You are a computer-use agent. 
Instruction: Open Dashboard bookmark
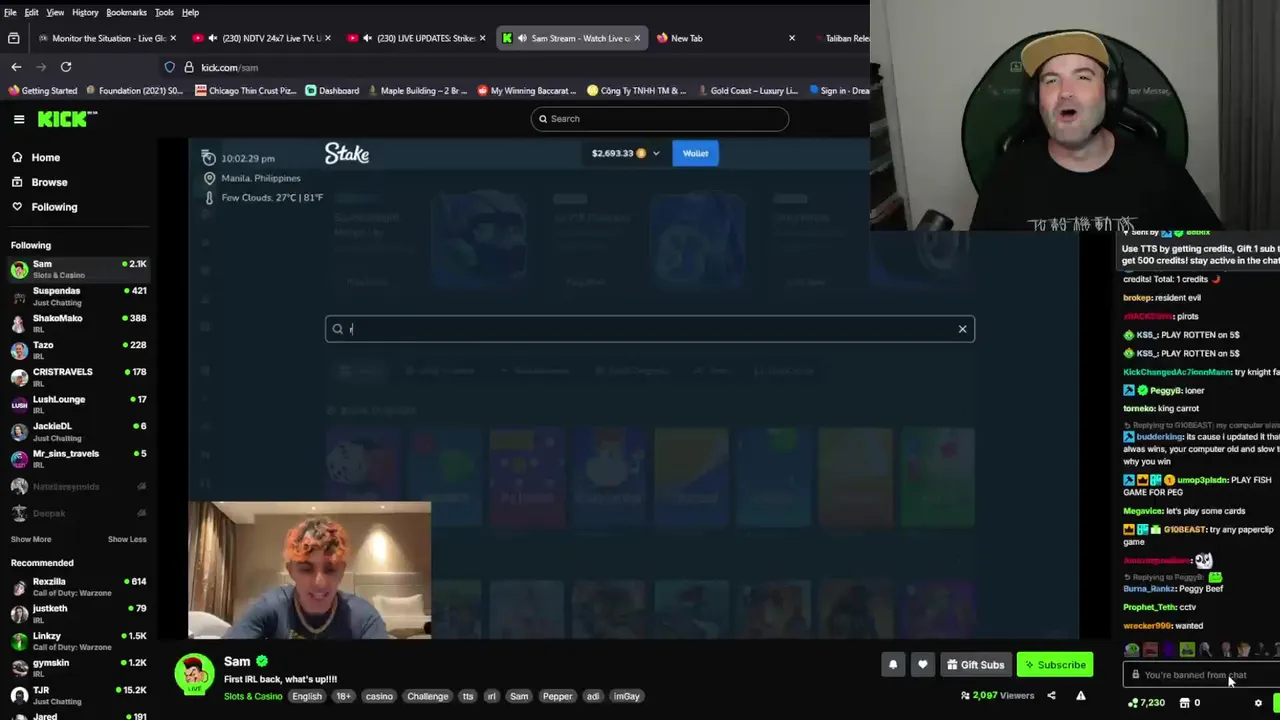(332, 91)
